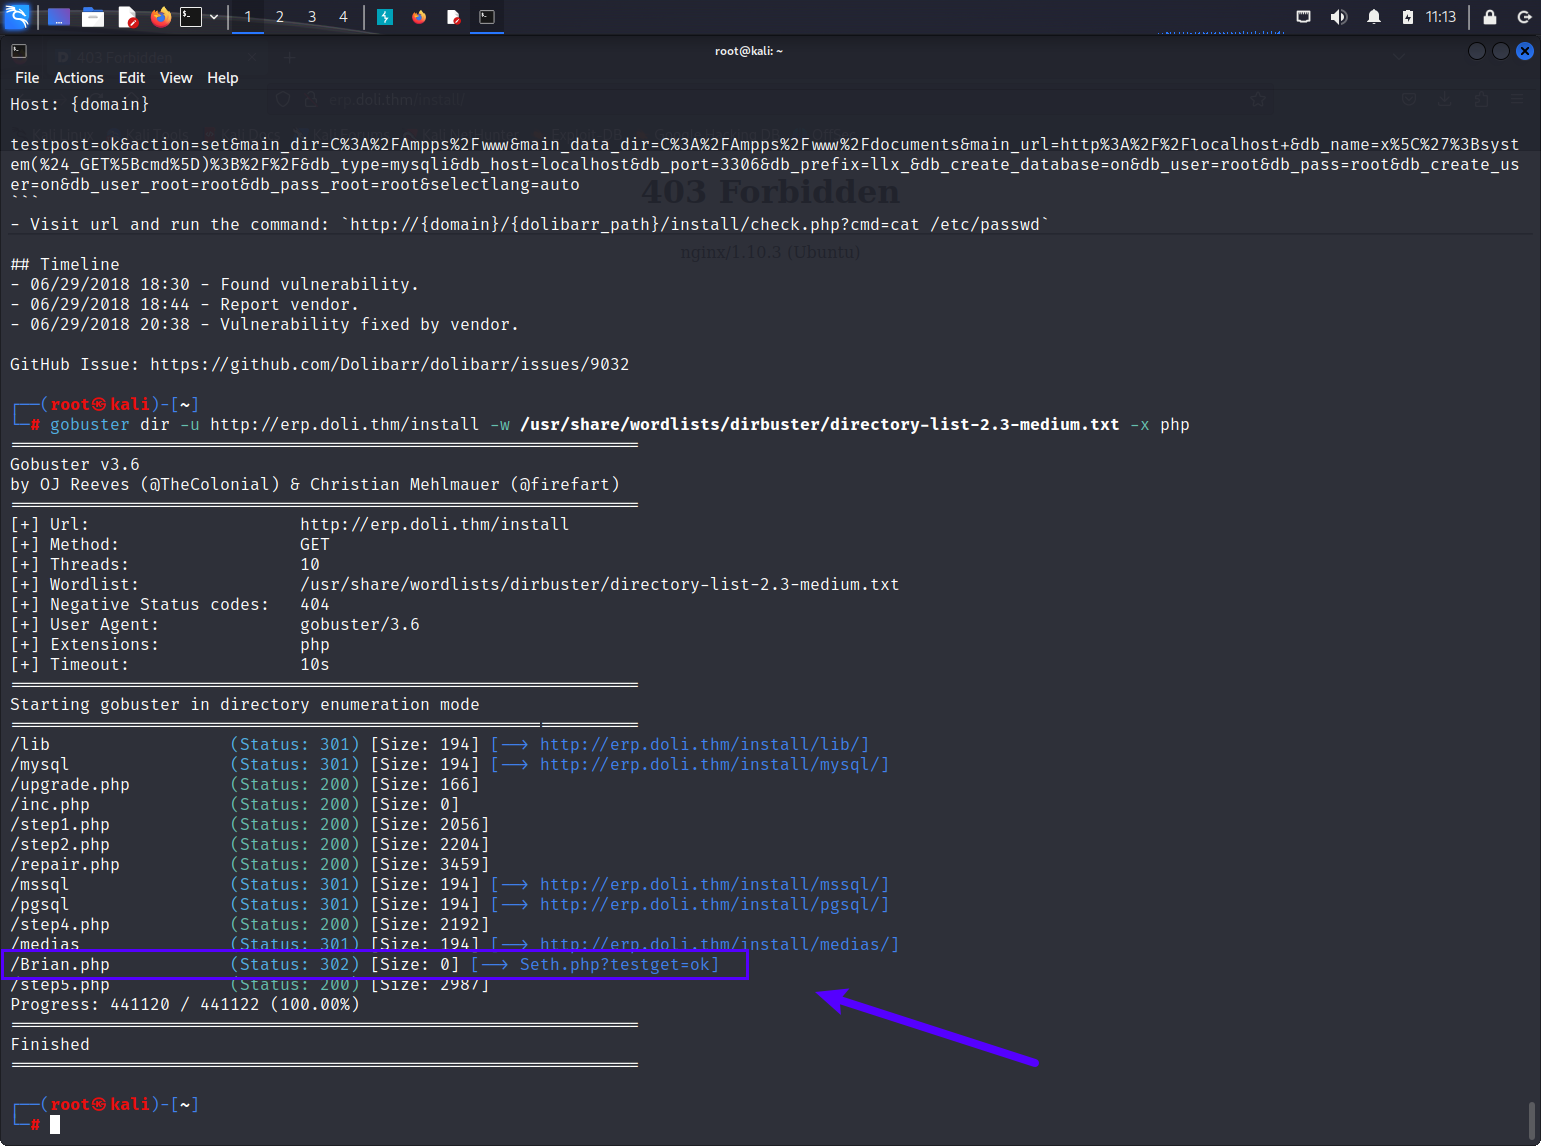Switch to the Firefox window in taskbar
This screenshot has width=1541, height=1146.
click(419, 17)
